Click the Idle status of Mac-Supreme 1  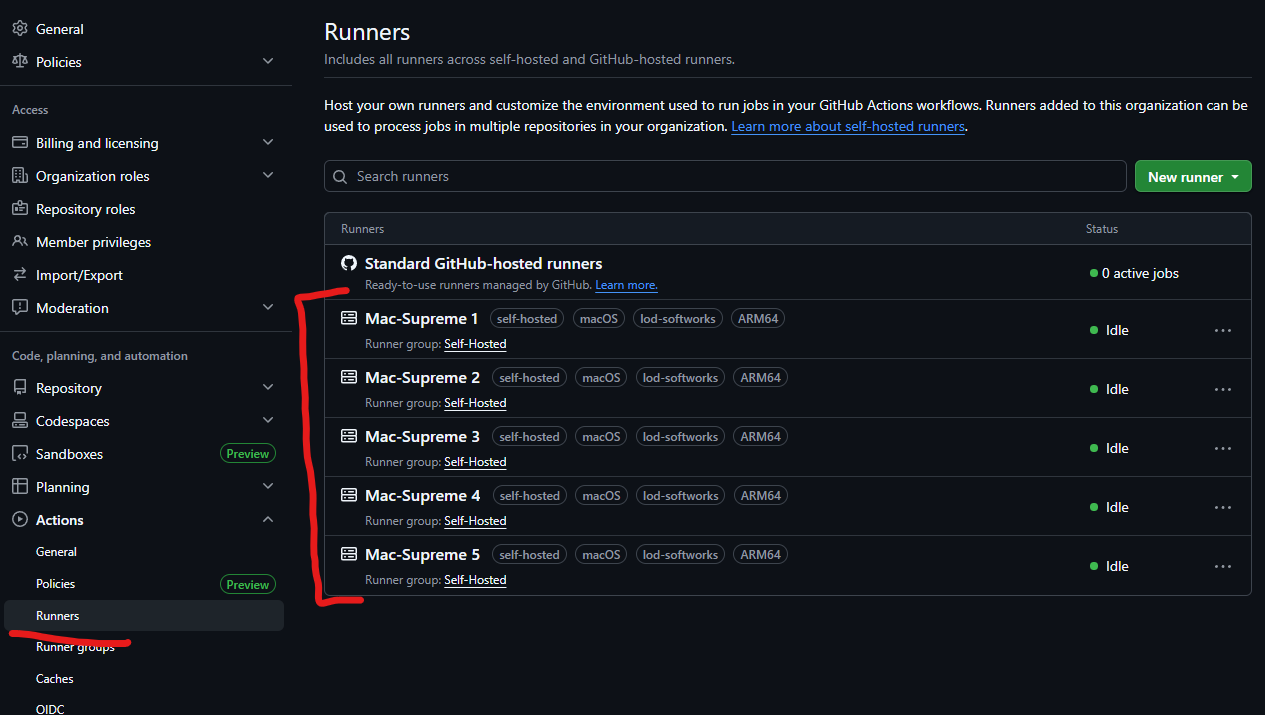[x=1117, y=330]
